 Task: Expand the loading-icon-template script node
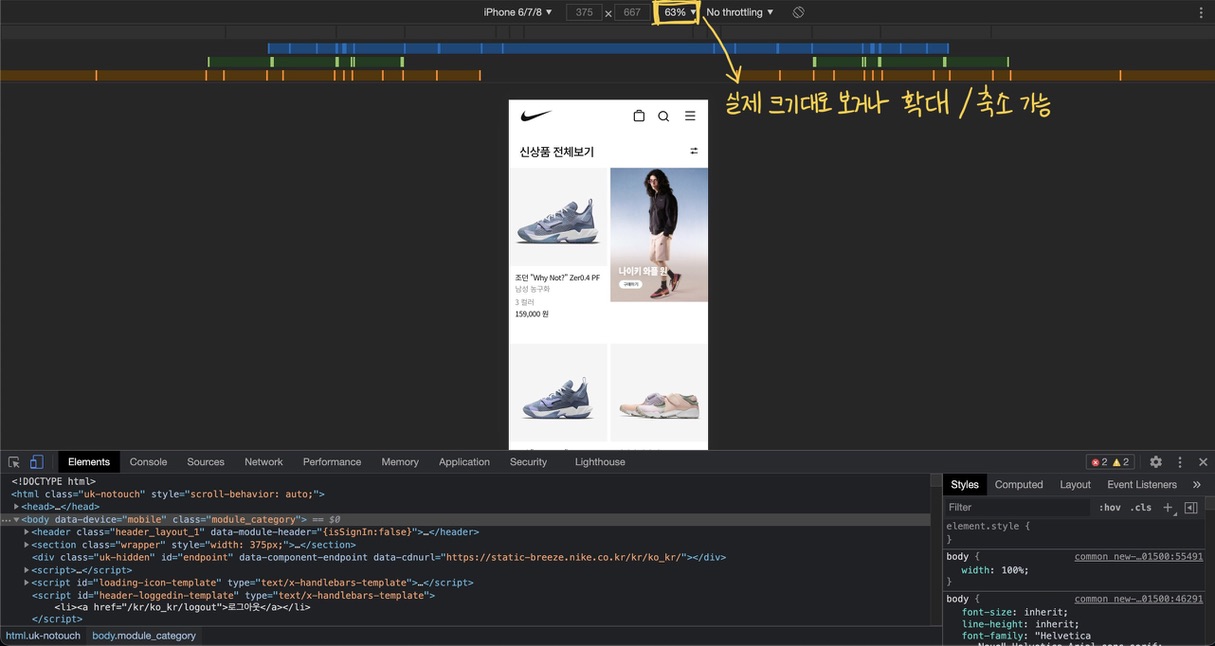pyautogui.click(x=27, y=582)
